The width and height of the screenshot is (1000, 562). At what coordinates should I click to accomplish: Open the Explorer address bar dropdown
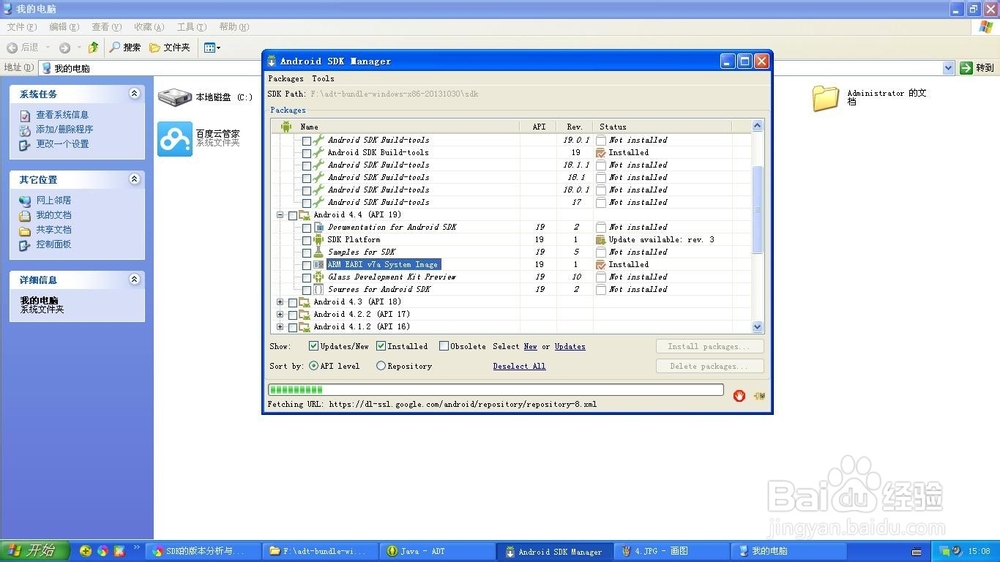(x=948, y=68)
